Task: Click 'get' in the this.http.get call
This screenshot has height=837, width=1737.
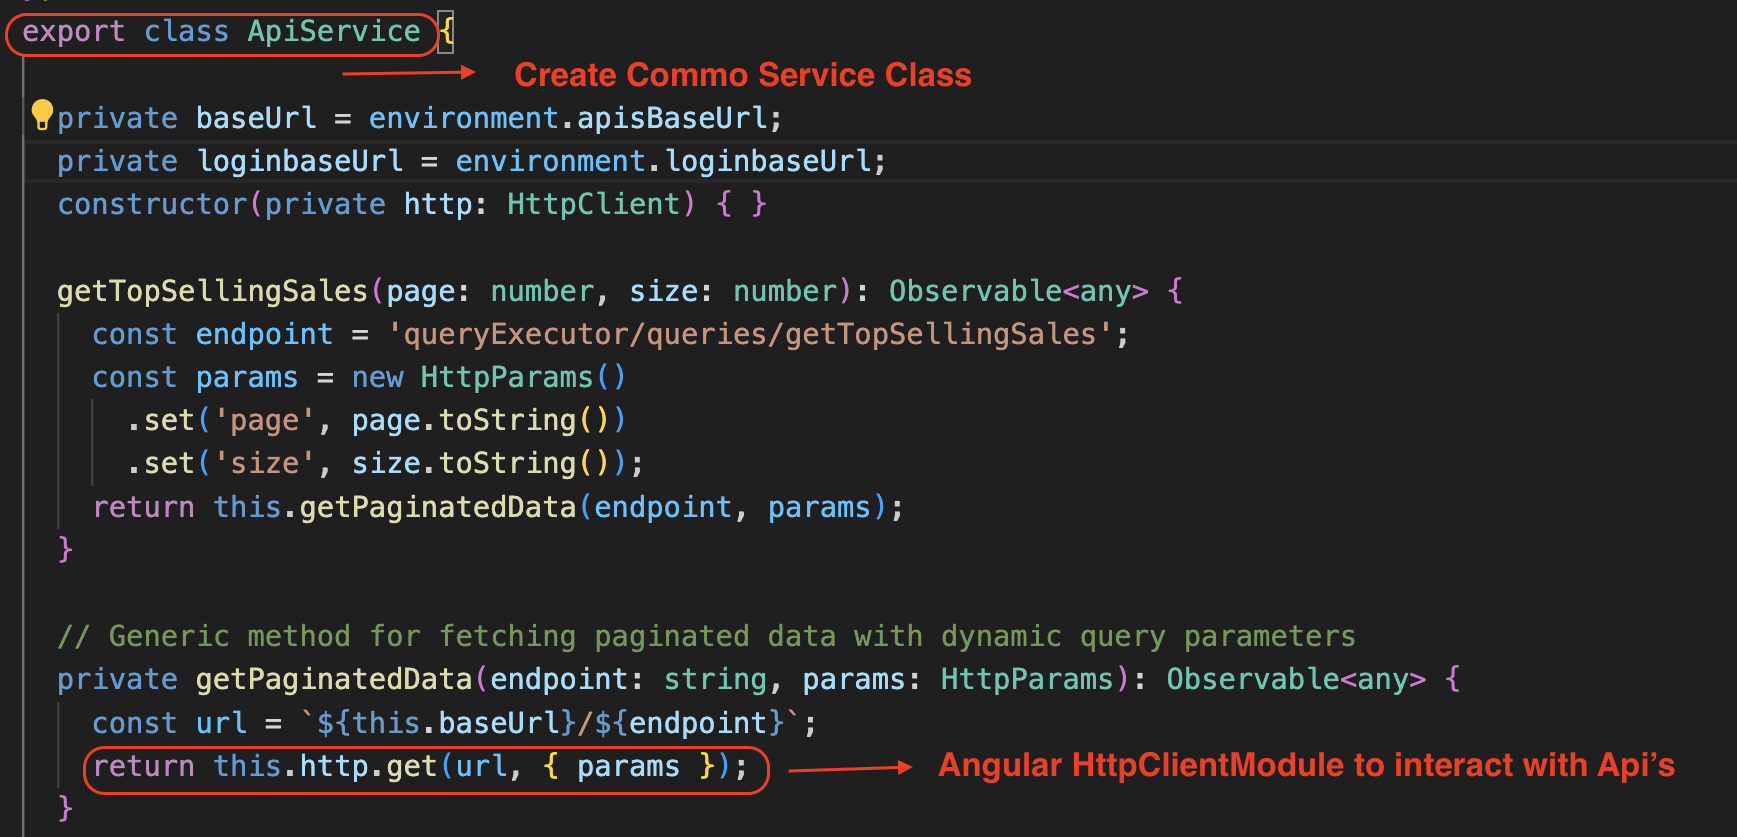Action: pos(411,766)
